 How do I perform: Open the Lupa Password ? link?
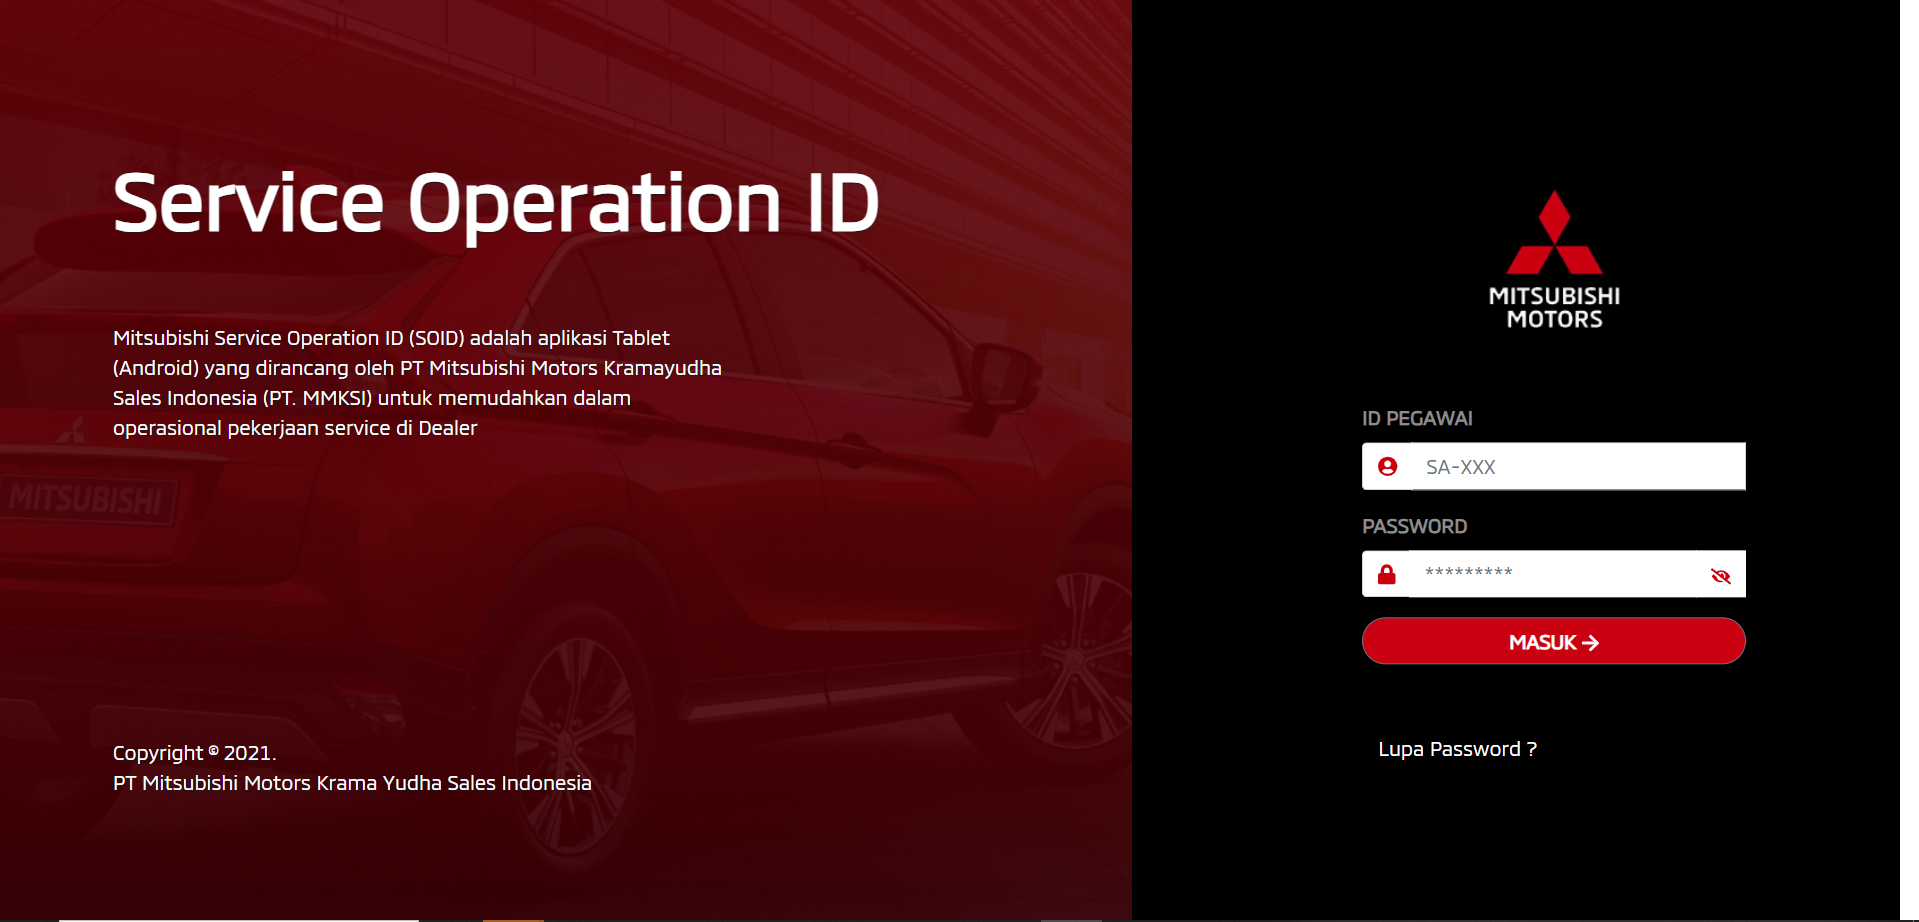click(x=1457, y=749)
